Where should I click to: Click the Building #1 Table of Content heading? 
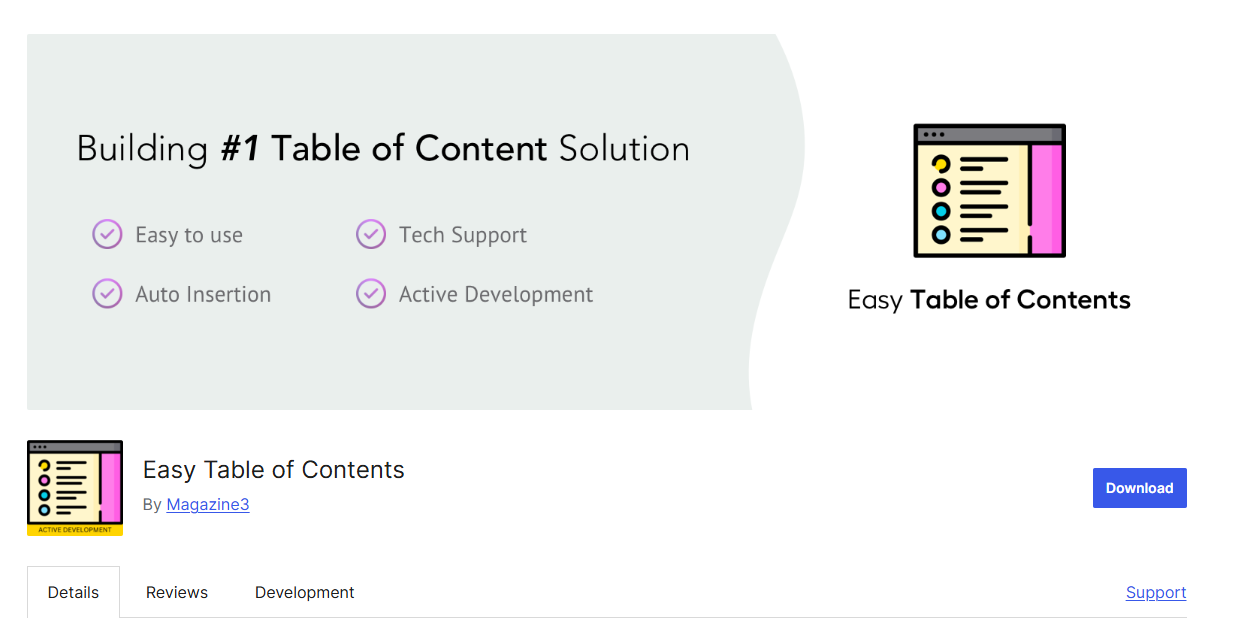point(383,148)
